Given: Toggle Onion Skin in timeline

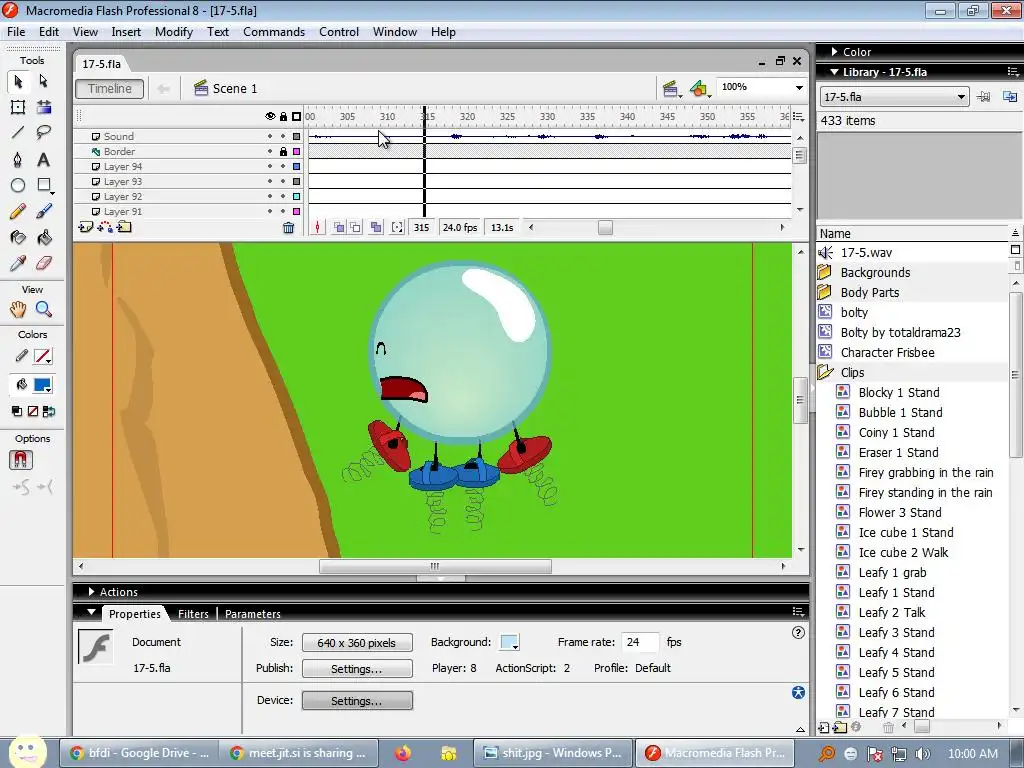Looking at the screenshot, I should [339, 227].
